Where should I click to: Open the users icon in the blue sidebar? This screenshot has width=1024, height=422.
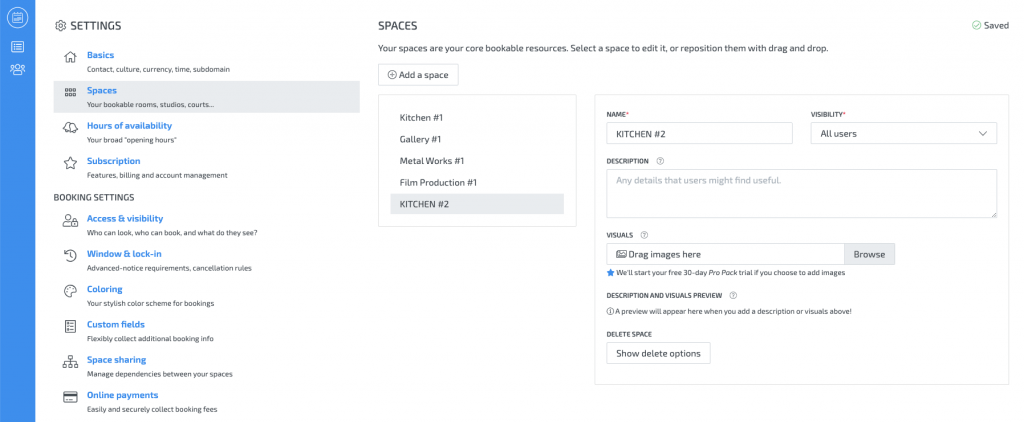pos(17,69)
